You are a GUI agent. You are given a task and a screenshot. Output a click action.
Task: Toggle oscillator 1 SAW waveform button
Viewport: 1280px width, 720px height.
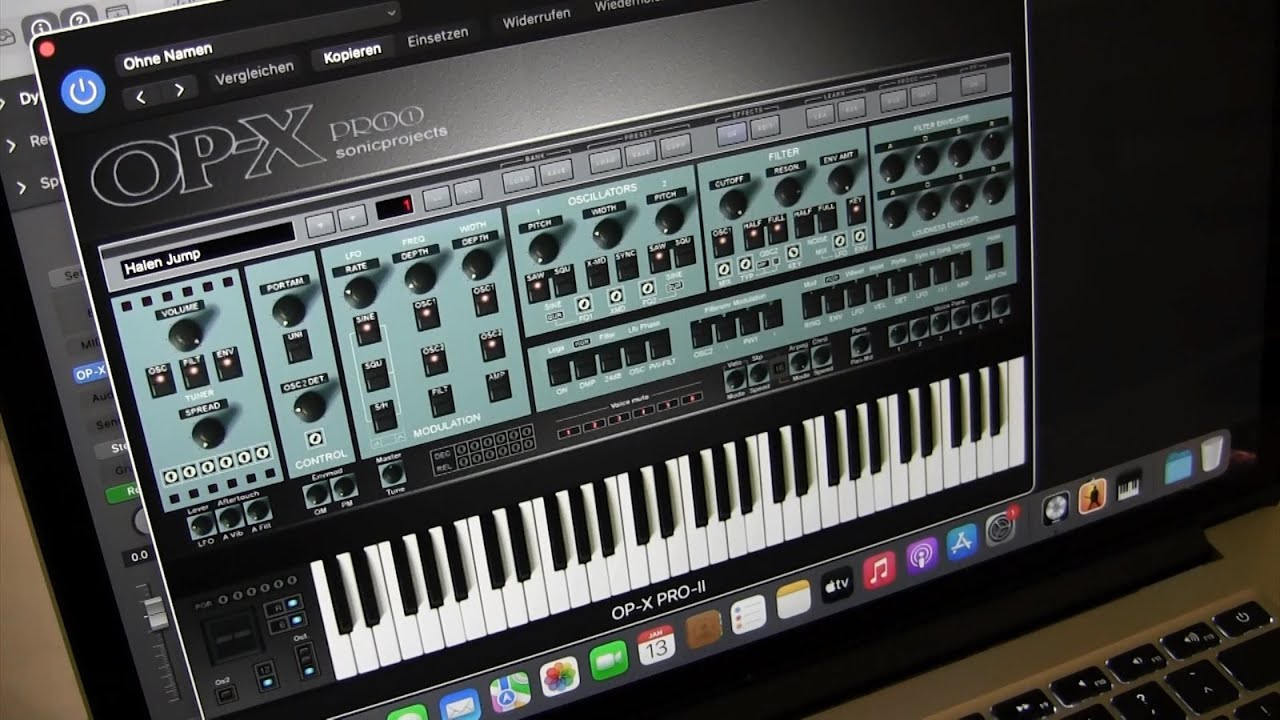[537, 287]
